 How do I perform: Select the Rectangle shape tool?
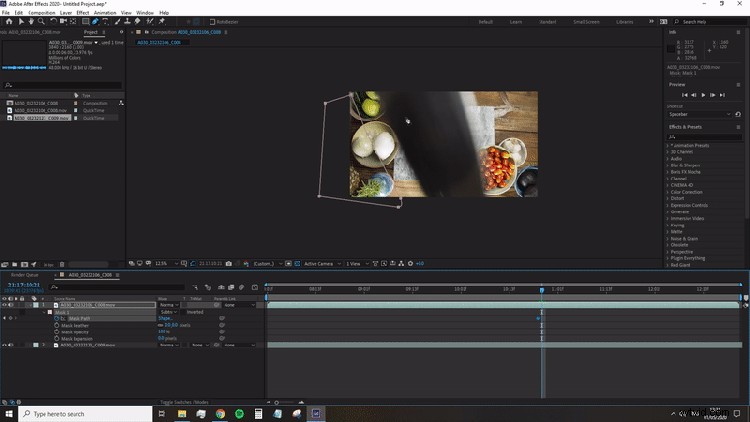point(85,22)
